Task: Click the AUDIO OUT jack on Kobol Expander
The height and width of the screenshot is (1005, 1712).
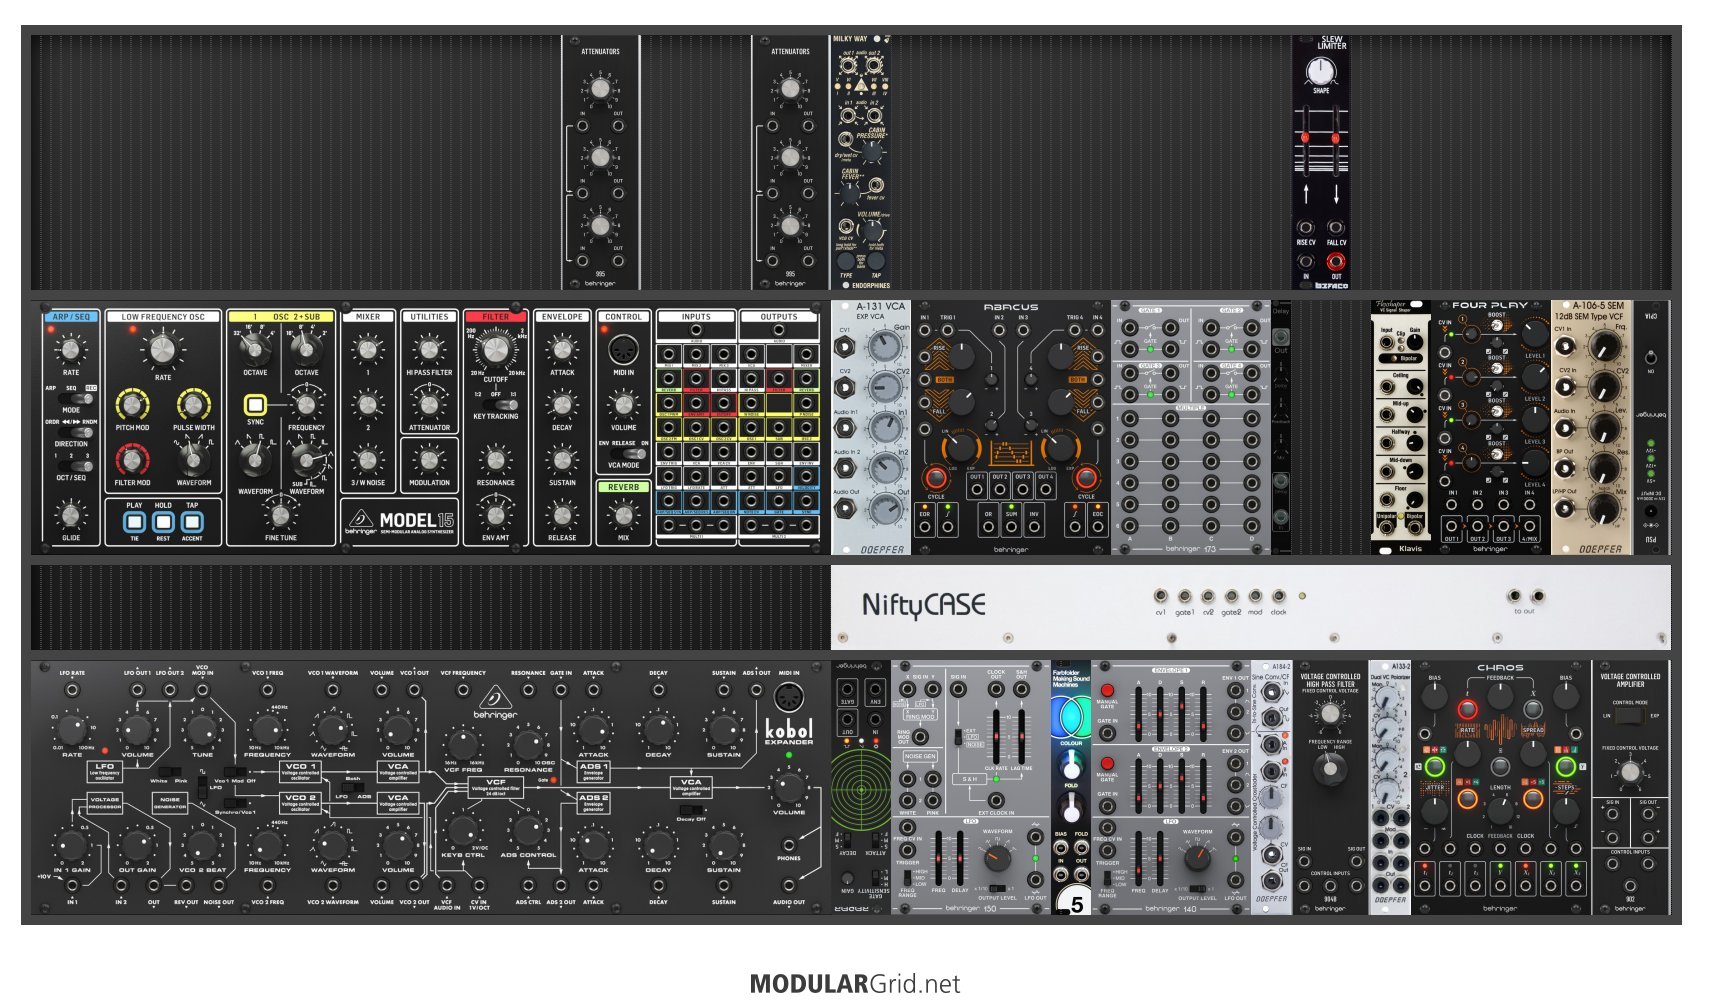Action: coord(788,887)
